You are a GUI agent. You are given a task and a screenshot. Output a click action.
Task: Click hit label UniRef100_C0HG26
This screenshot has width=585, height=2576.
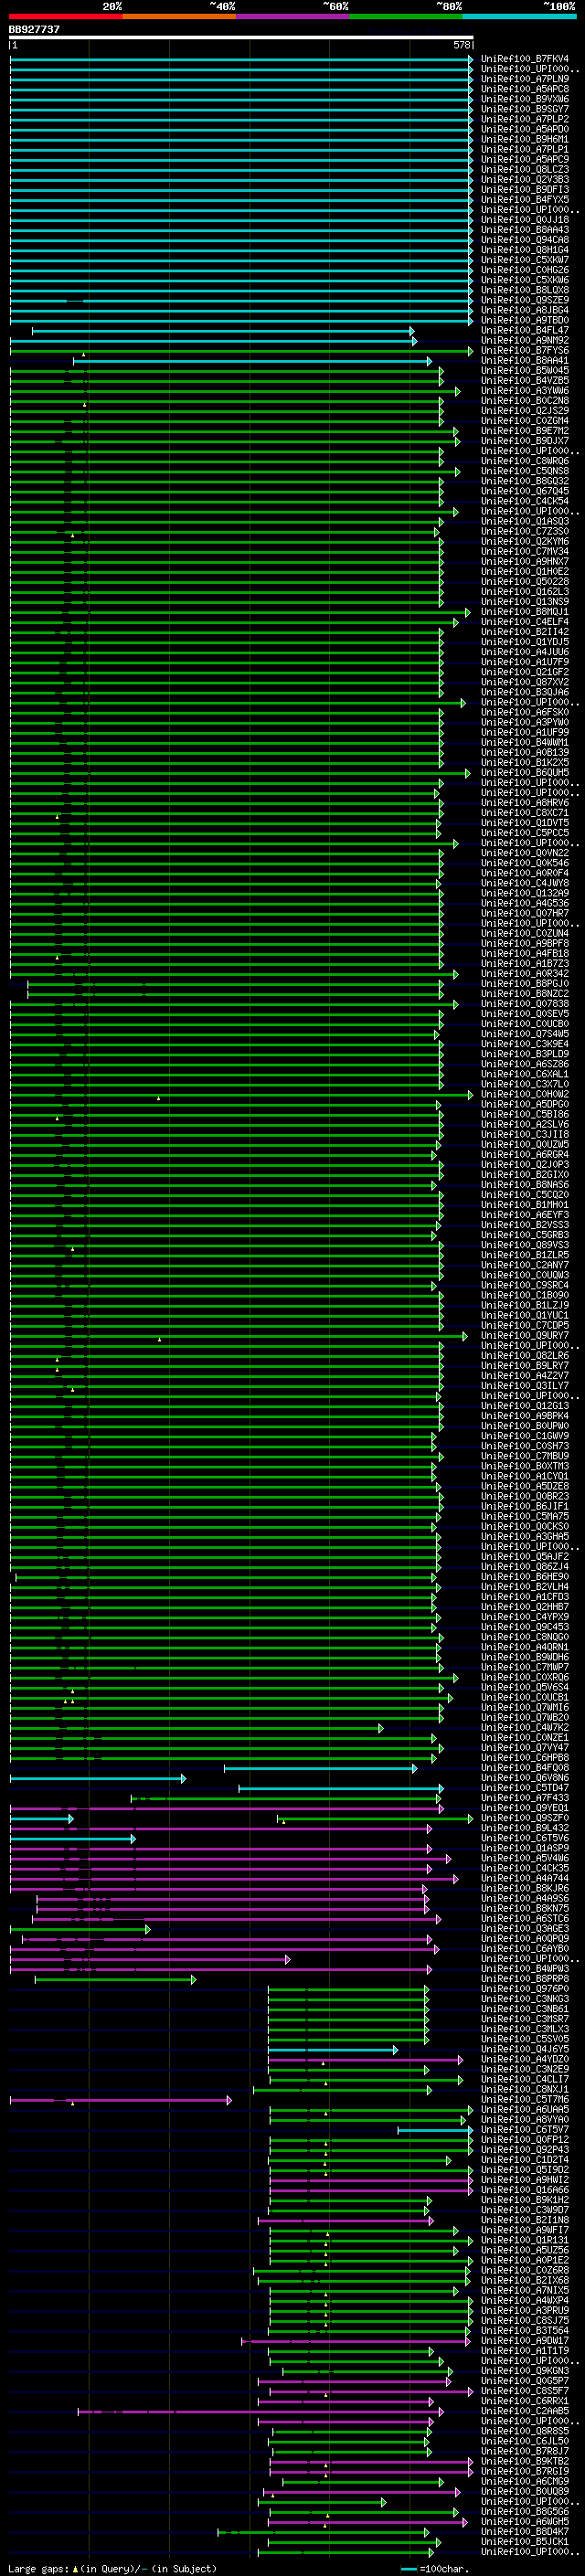tap(525, 270)
